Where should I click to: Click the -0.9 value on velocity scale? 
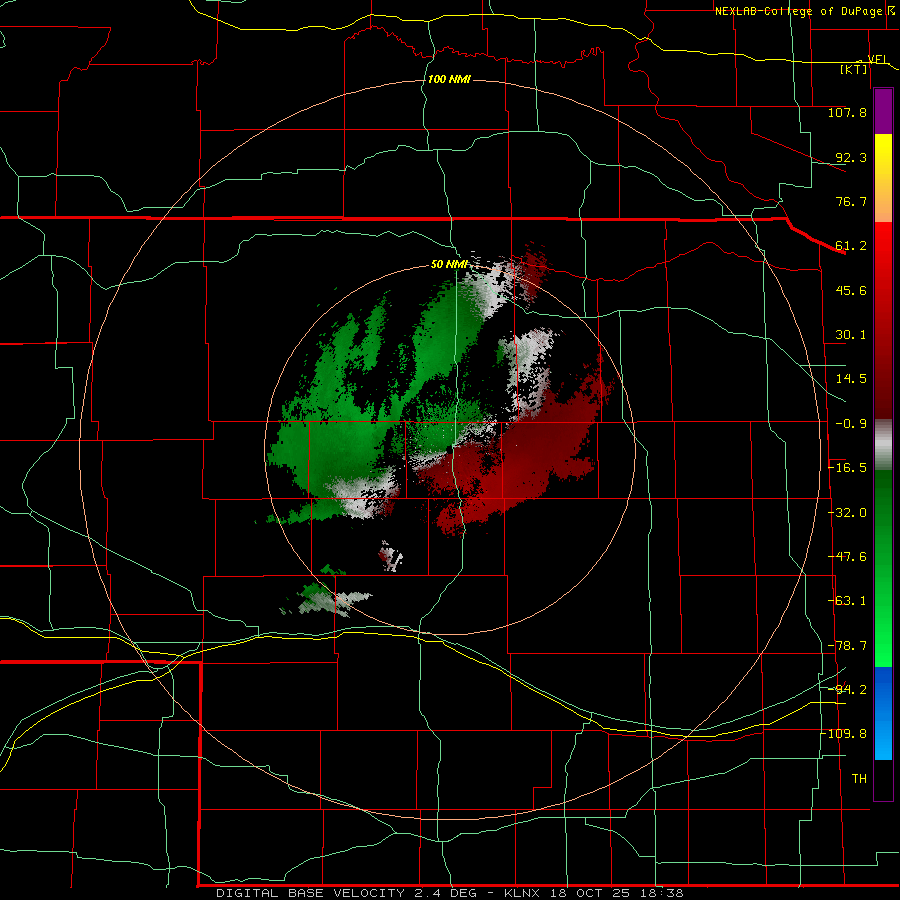[850, 424]
